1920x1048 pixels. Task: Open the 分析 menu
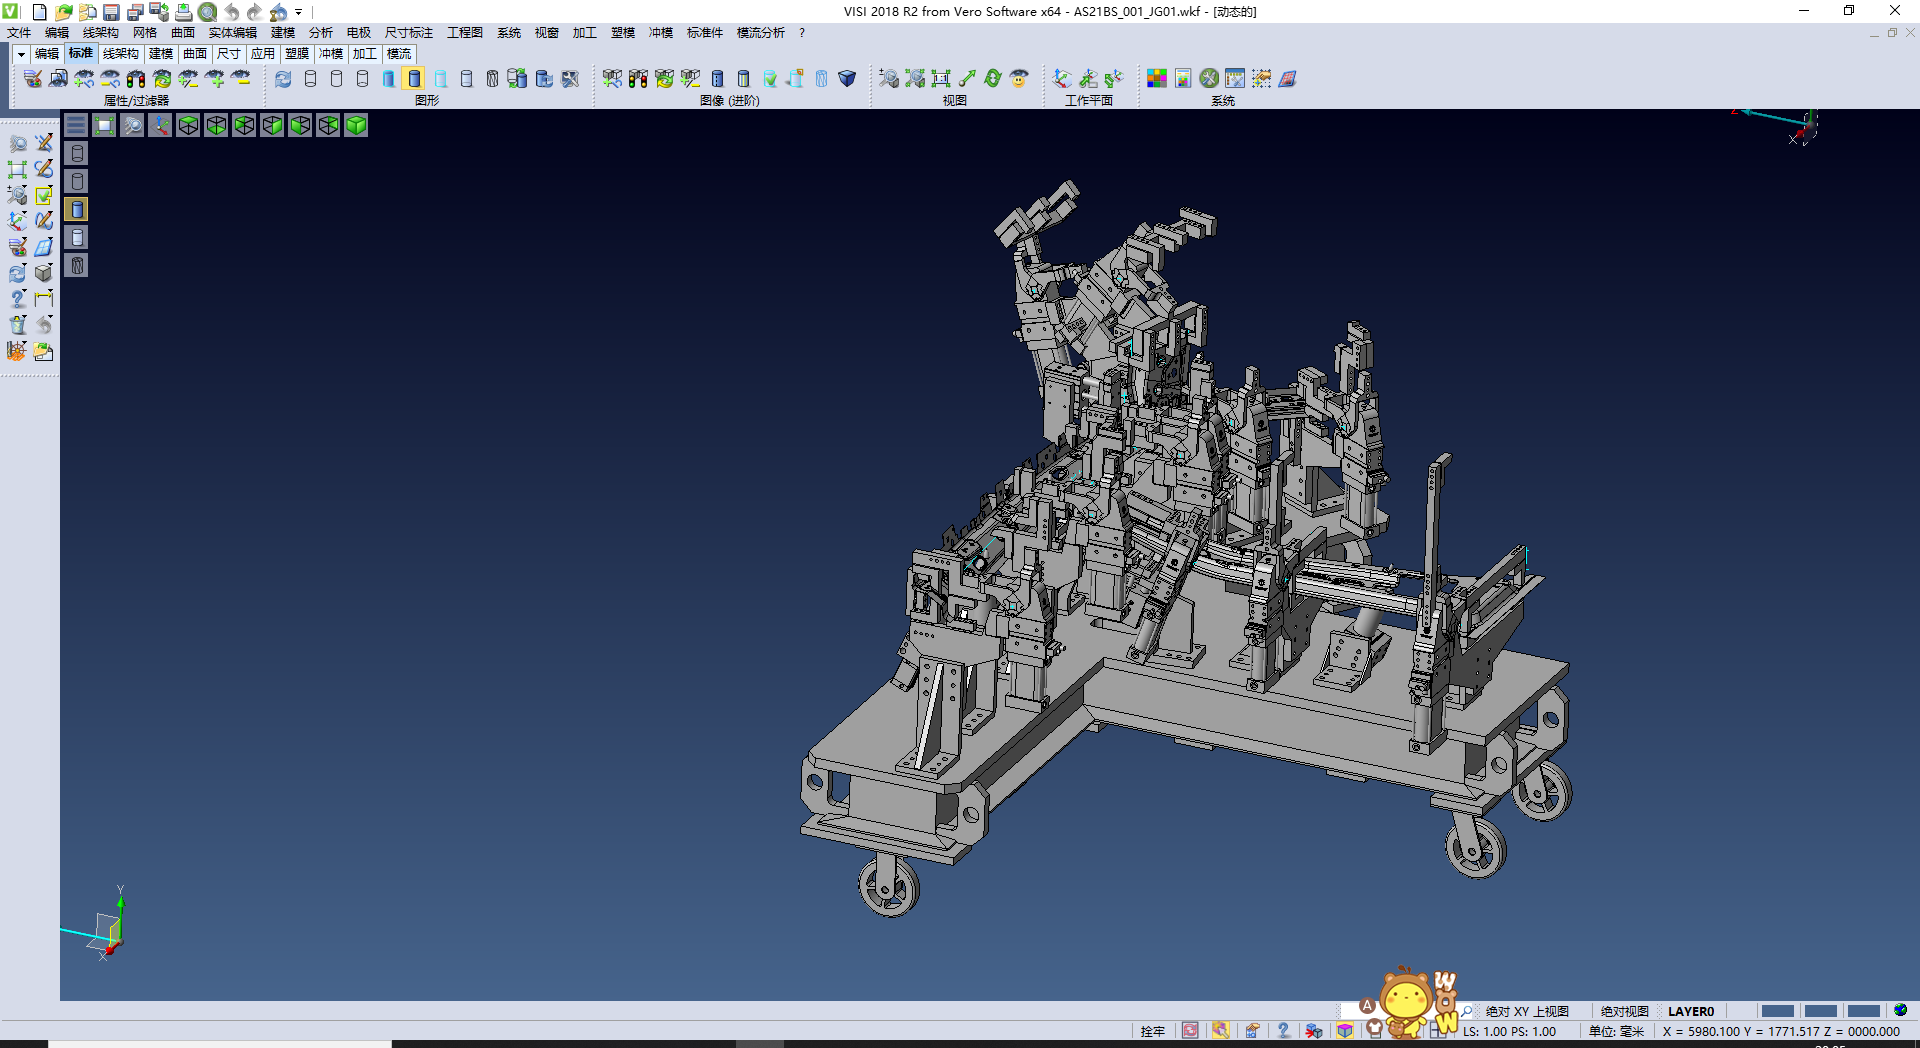coord(320,33)
